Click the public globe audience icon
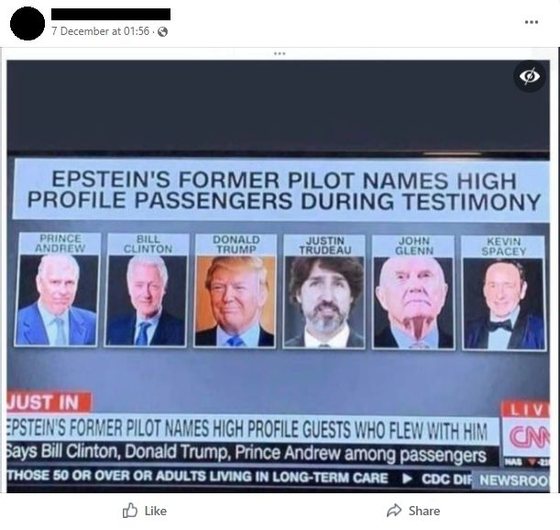Image resolution: width=560 pixels, height=530 pixels. tap(163, 32)
